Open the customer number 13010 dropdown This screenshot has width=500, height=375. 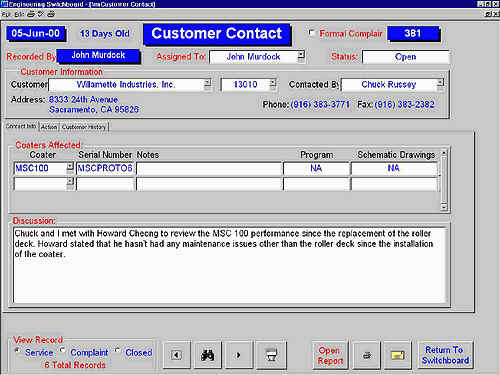coord(273,84)
